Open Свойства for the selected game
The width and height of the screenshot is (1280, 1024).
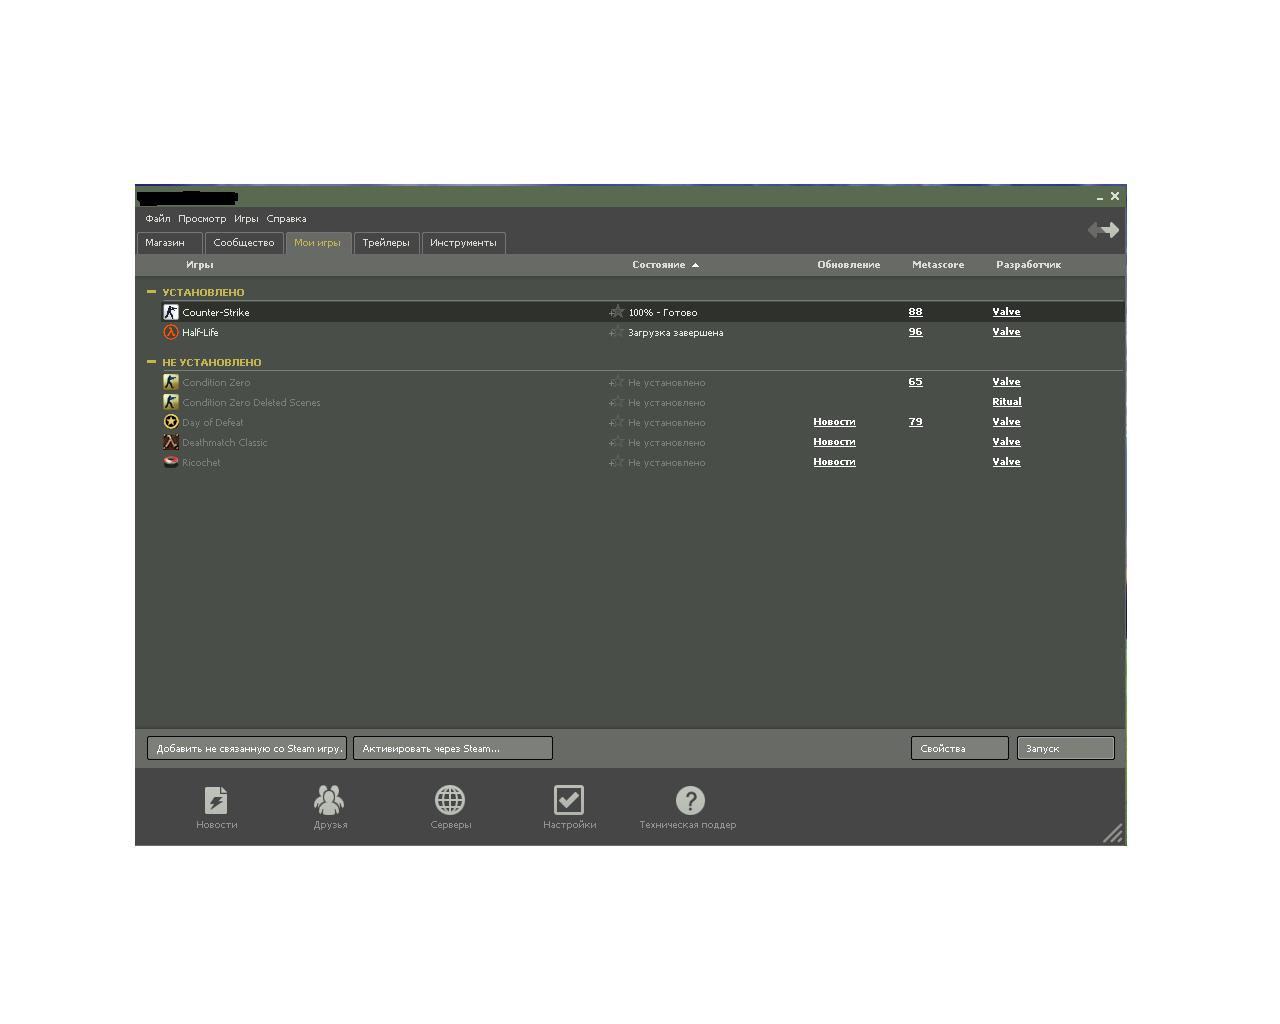(x=960, y=748)
